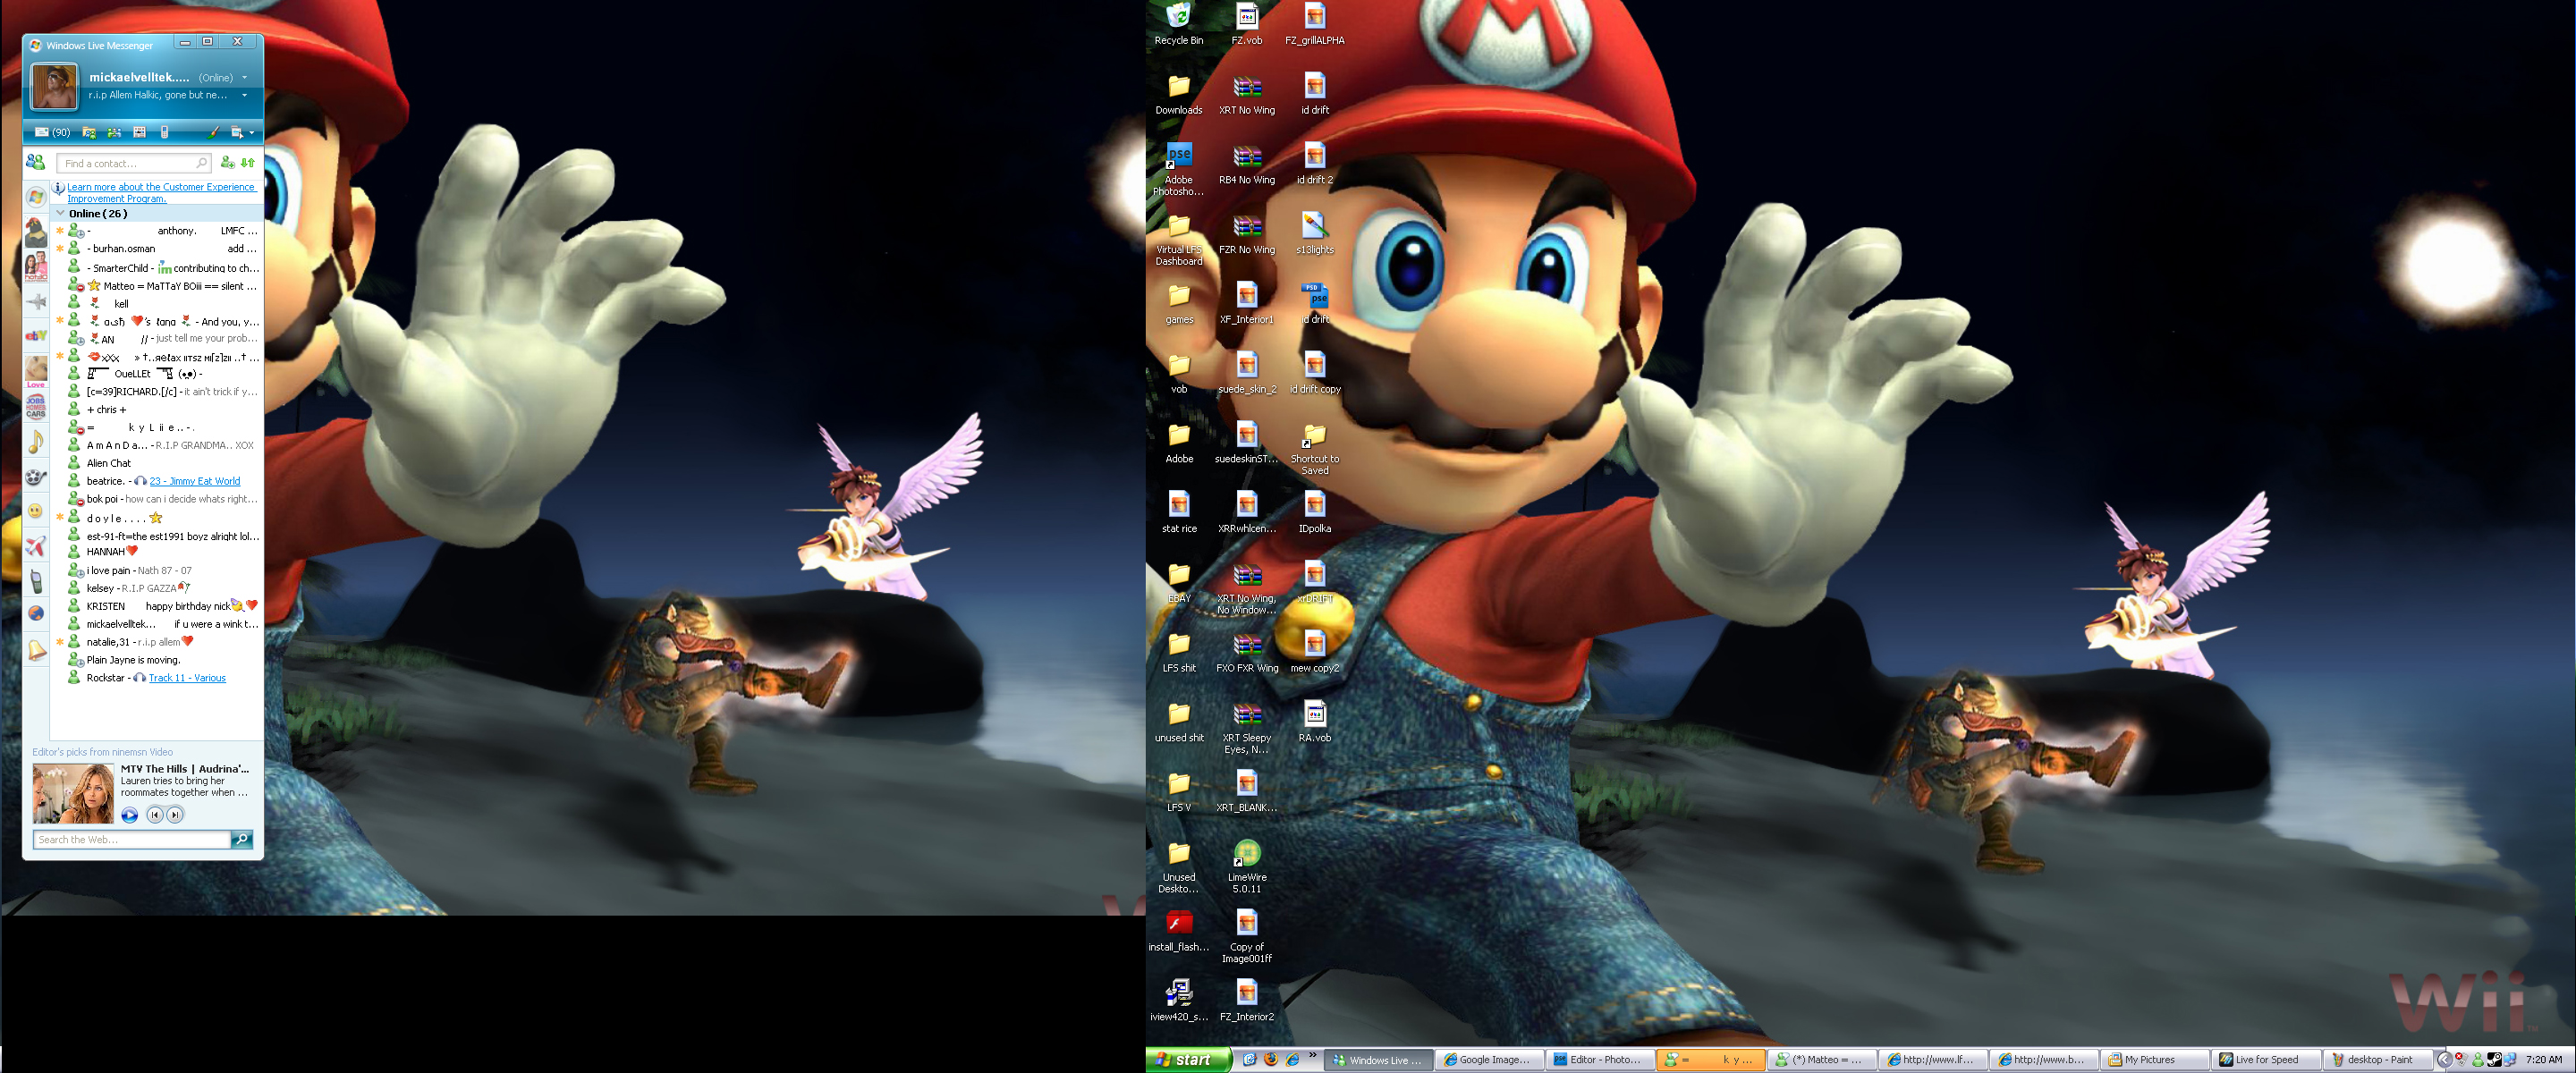This screenshot has height=1073, width=2576.
Task: Click the mobile phone icon in Messenger toolbar
Action: click(x=164, y=132)
